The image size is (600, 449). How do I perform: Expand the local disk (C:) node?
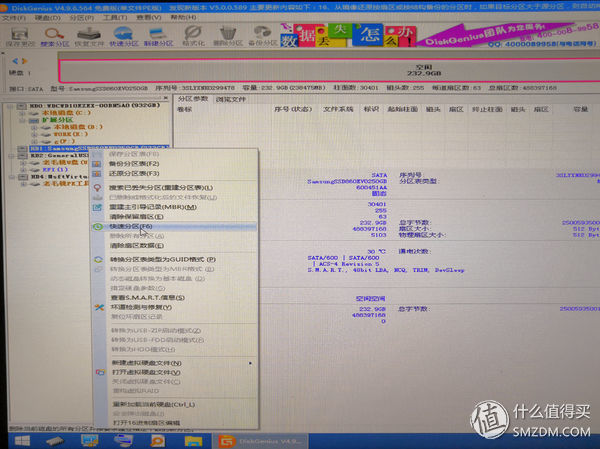(x=22, y=113)
